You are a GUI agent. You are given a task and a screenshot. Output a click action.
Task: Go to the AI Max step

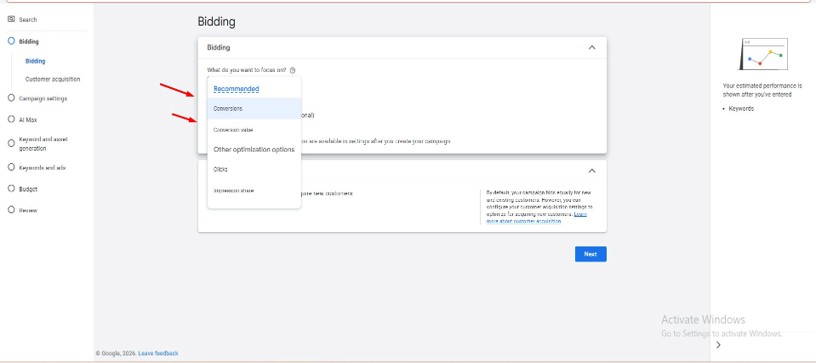pyautogui.click(x=28, y=120)
